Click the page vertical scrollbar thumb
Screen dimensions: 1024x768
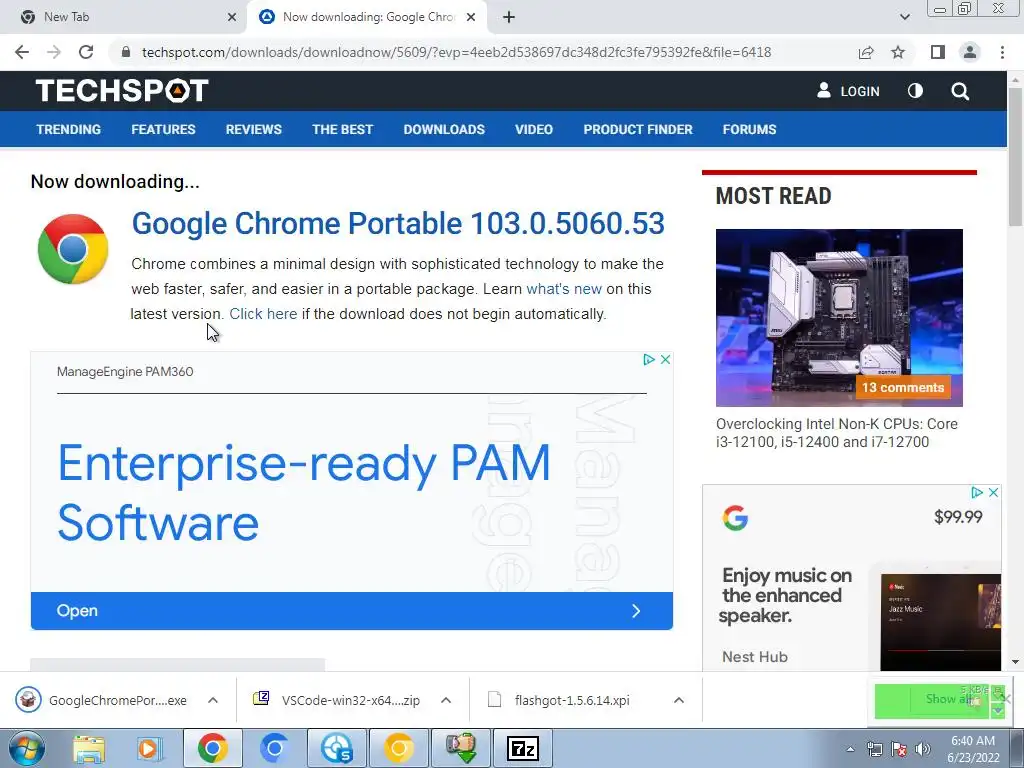pos(1016,157)
